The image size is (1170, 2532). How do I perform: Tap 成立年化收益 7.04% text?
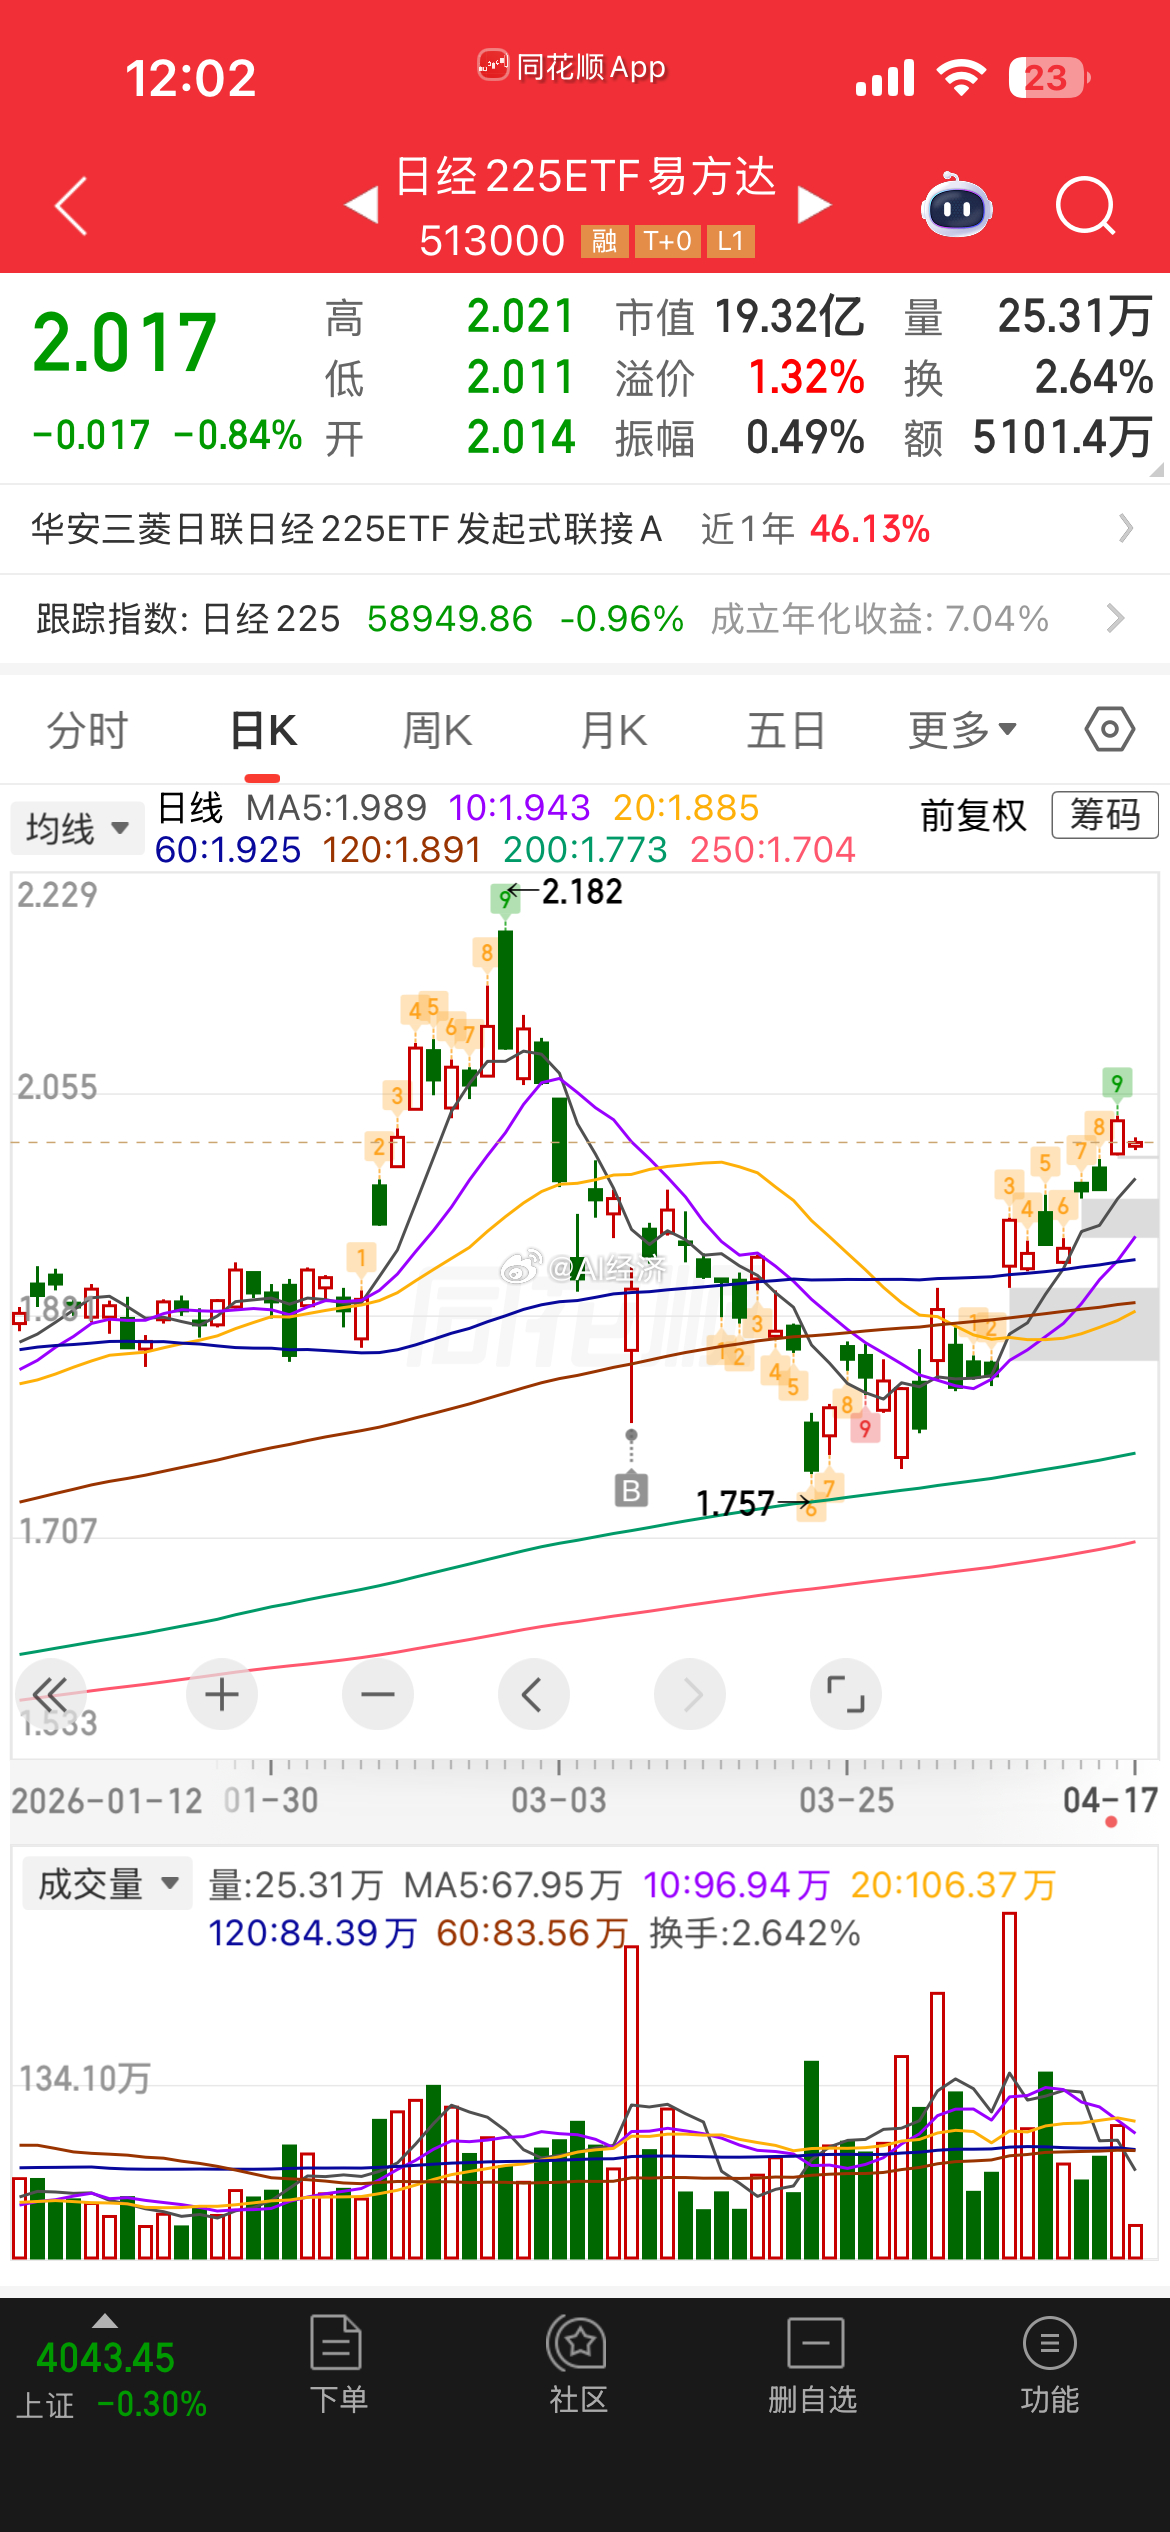point(880,618)
